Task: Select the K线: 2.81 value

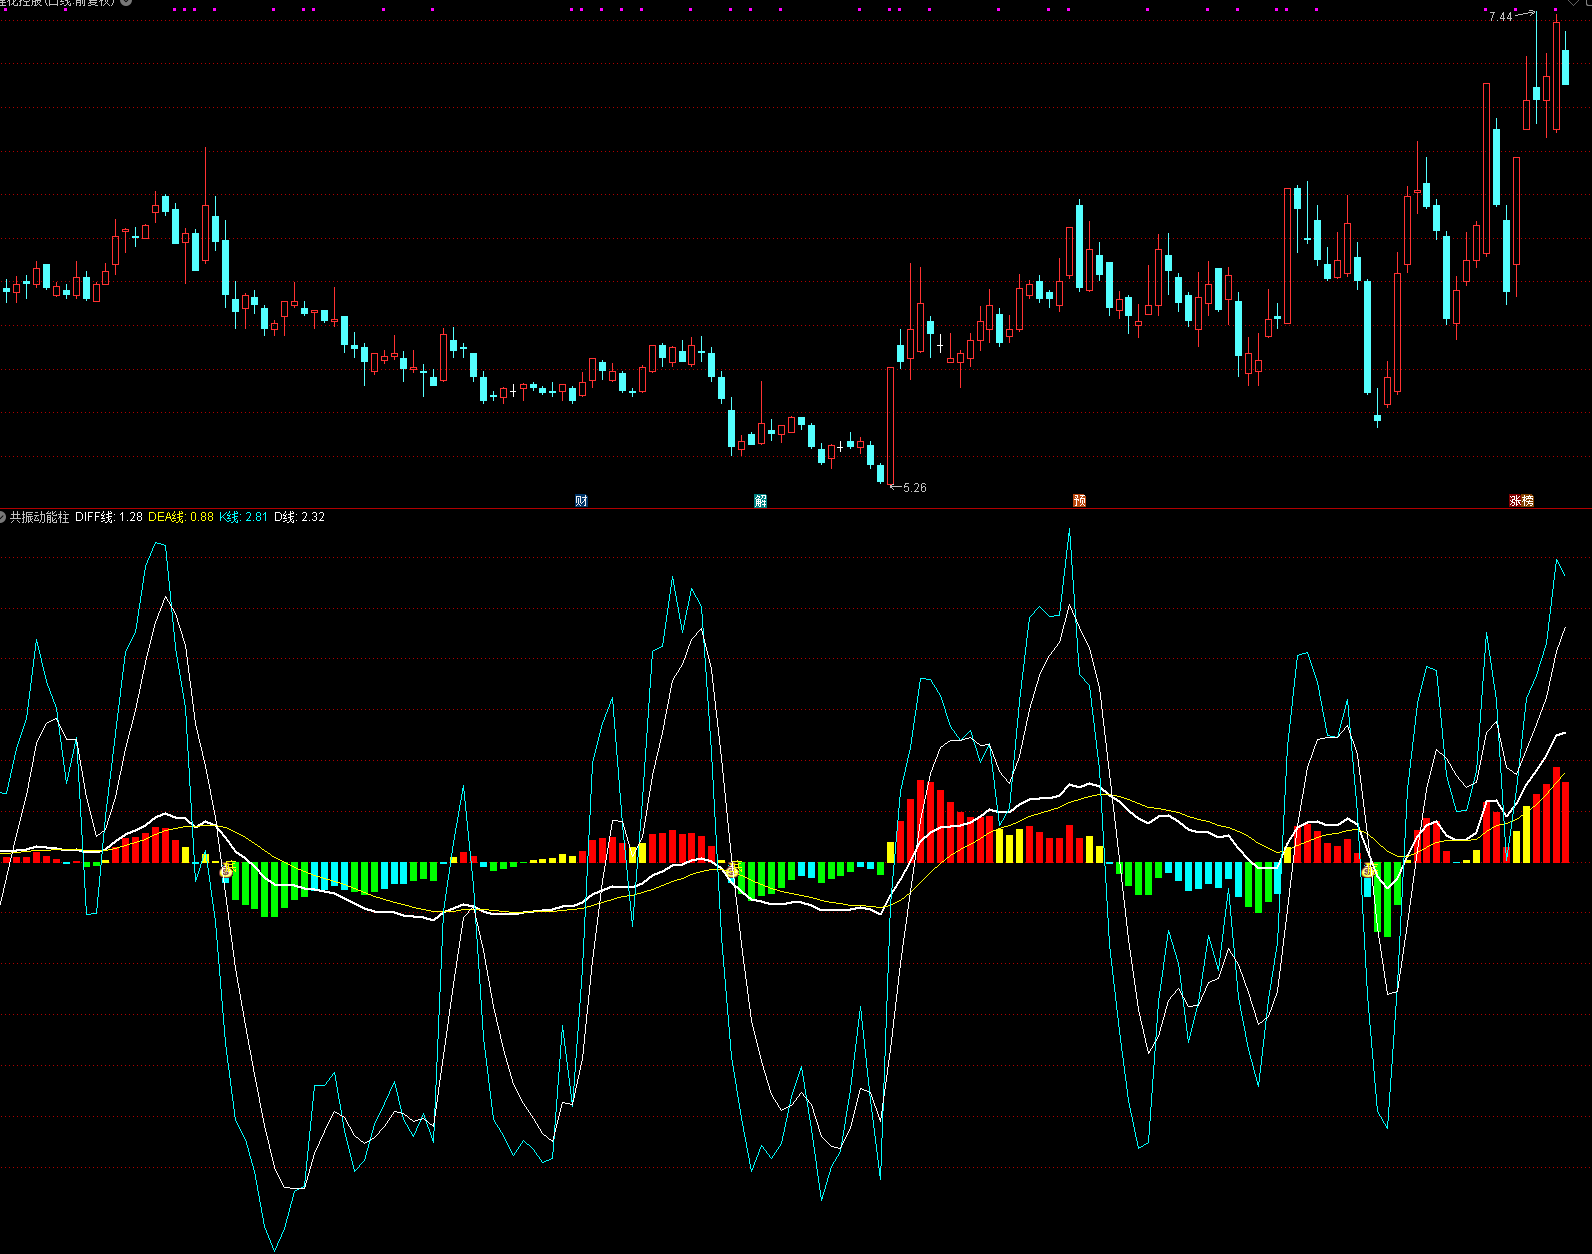Action: (243, 517)
